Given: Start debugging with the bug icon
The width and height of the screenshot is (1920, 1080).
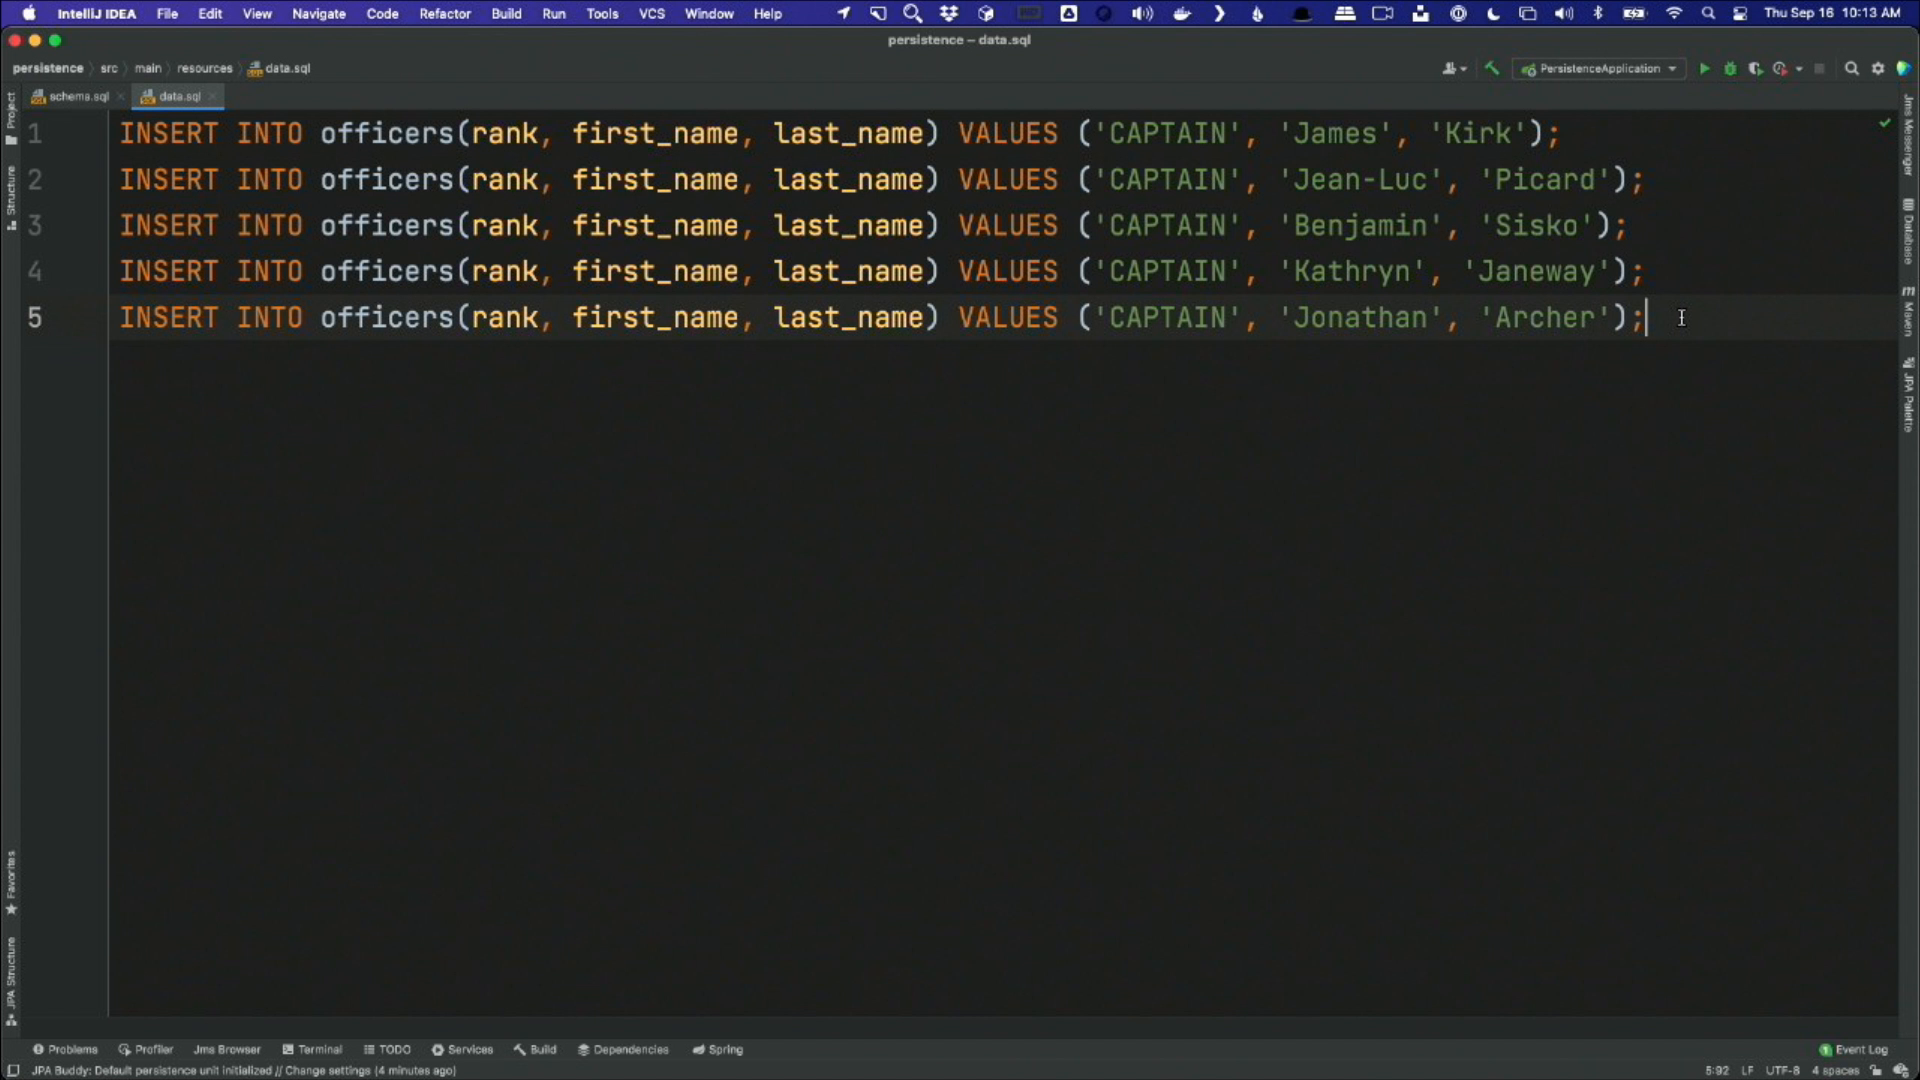Looking at the screenshot, I should pos(1730,69).
